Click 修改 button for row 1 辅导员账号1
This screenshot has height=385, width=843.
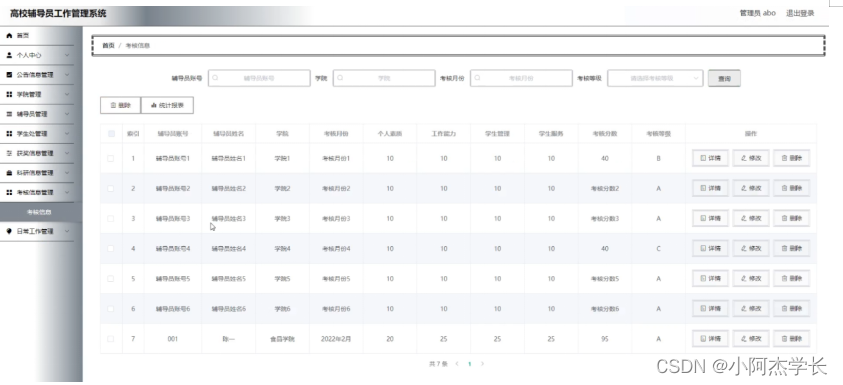click(x=751, y=158)
